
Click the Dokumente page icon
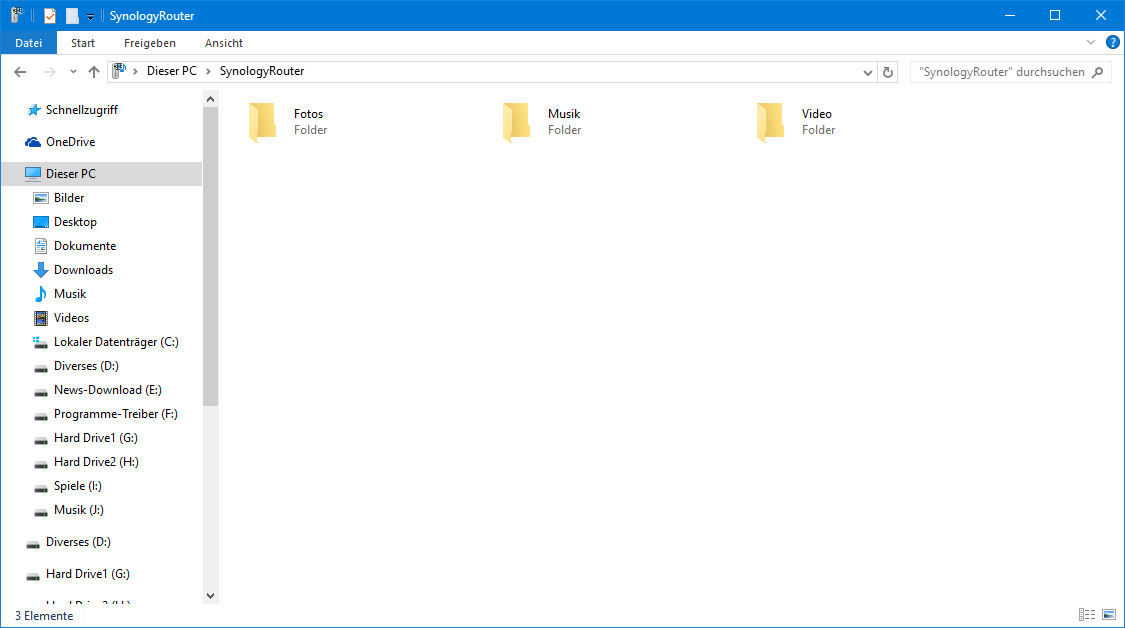[41, 246]
